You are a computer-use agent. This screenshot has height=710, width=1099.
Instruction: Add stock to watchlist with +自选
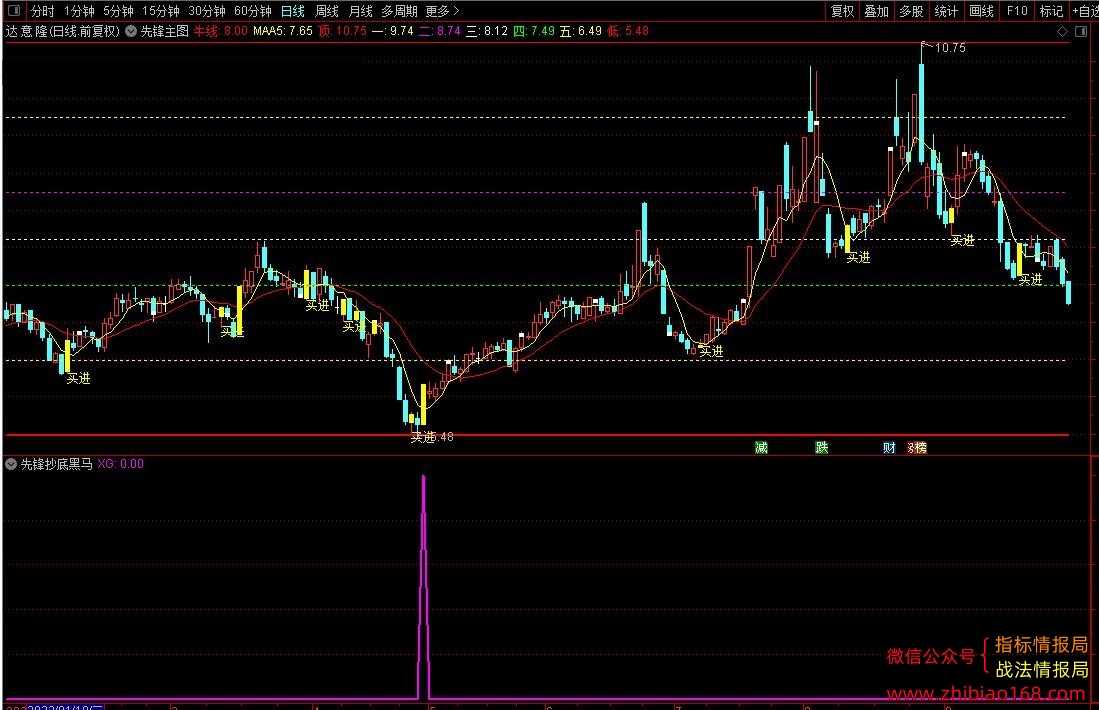pos(1086,11)
